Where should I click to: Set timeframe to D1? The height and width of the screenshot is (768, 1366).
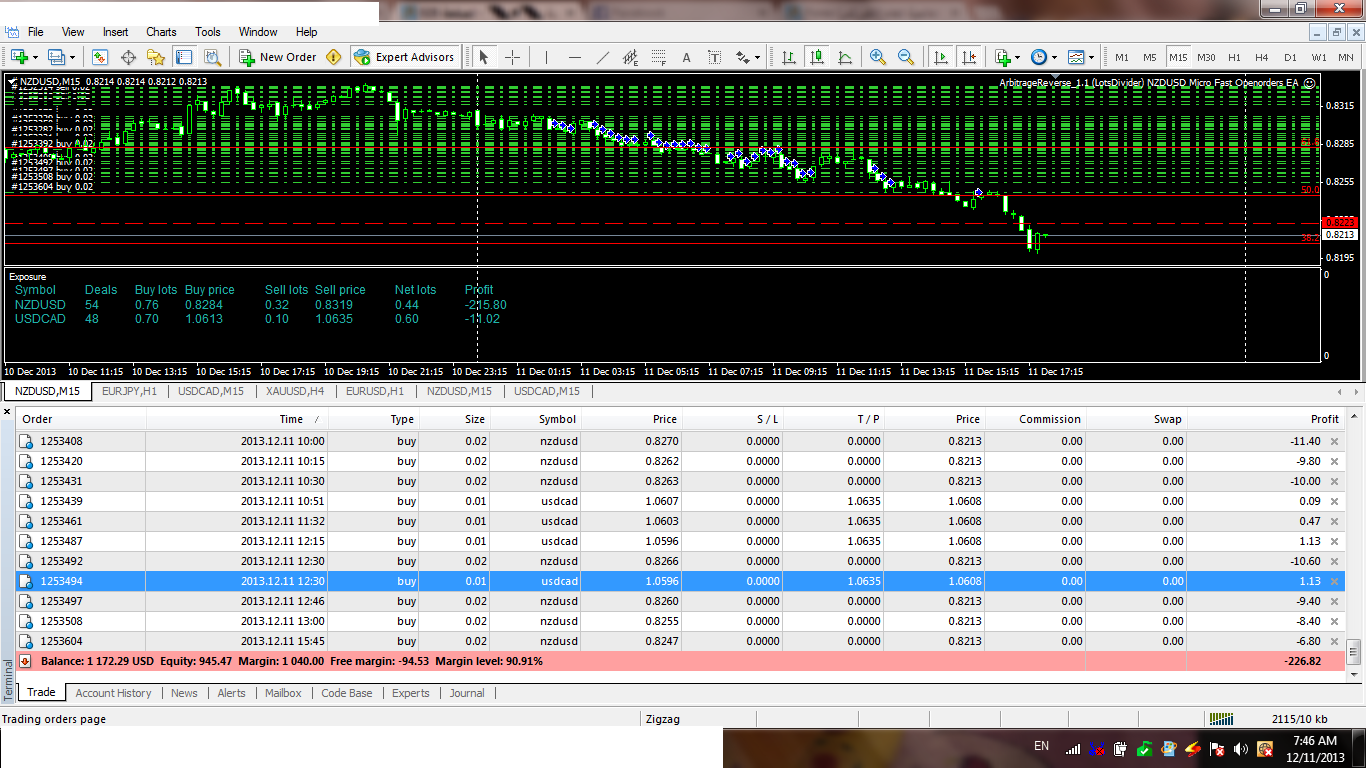click(x=1290, y=57)
